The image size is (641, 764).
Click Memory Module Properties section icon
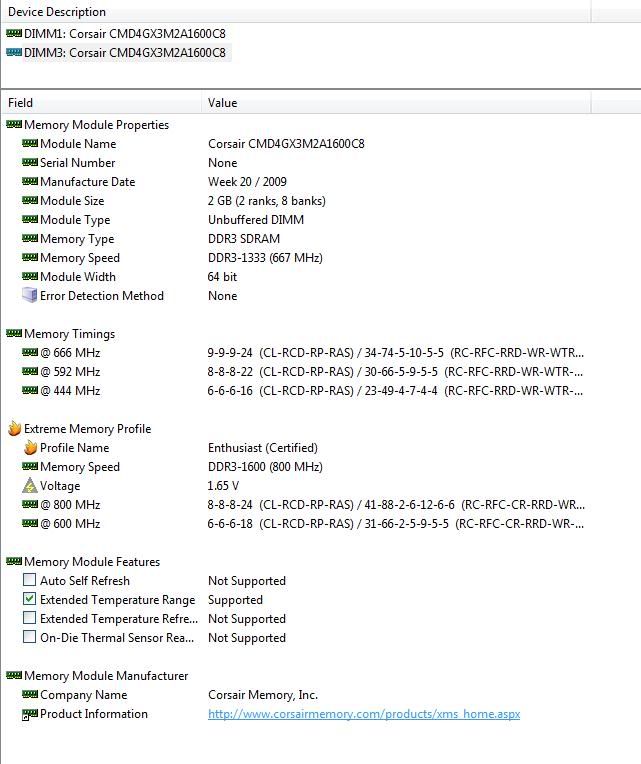14,124
